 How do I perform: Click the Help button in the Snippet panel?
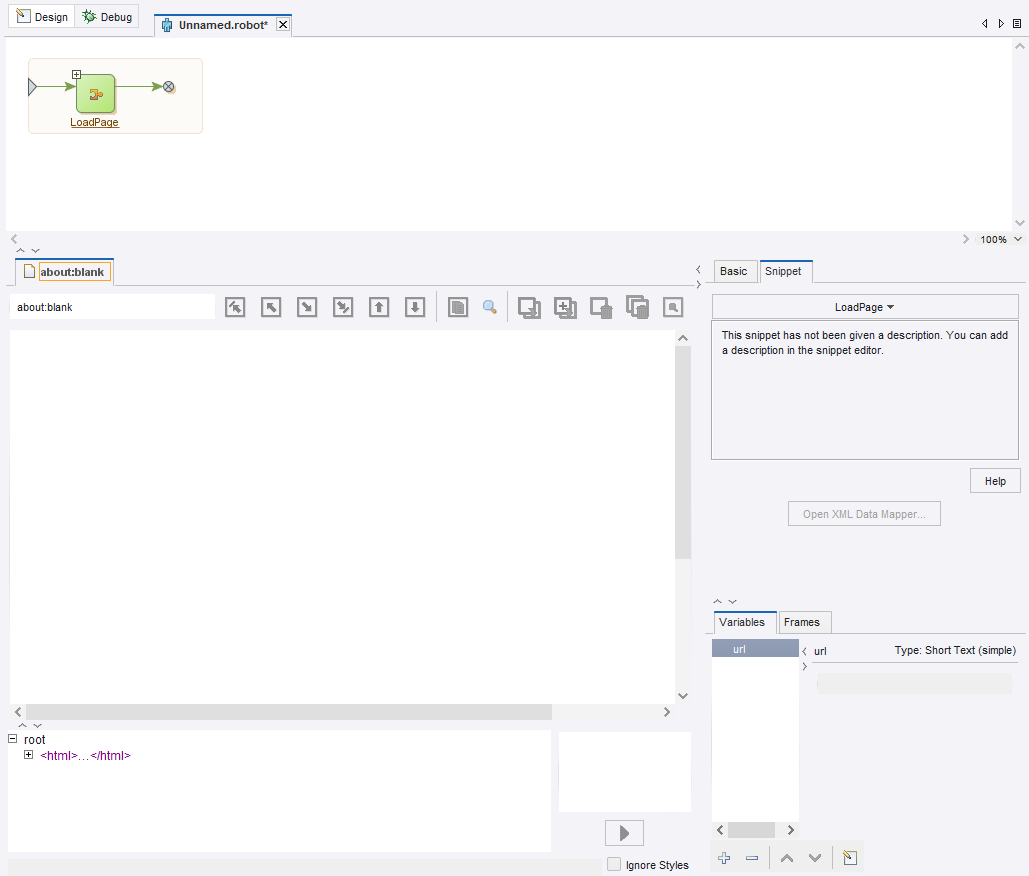click(x=994, y=480)
